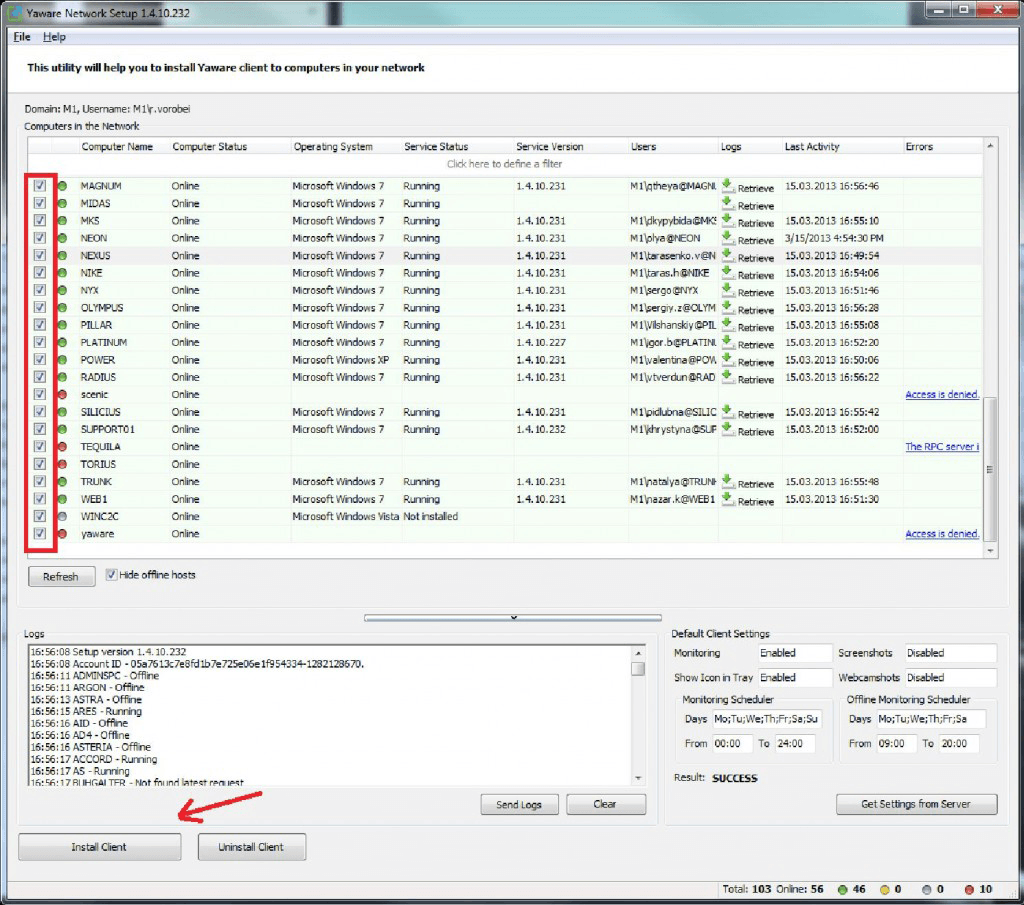This screenshot has height=905, width=1024.
Task: Click the Send Logs button
Action: tap(519, 804)
